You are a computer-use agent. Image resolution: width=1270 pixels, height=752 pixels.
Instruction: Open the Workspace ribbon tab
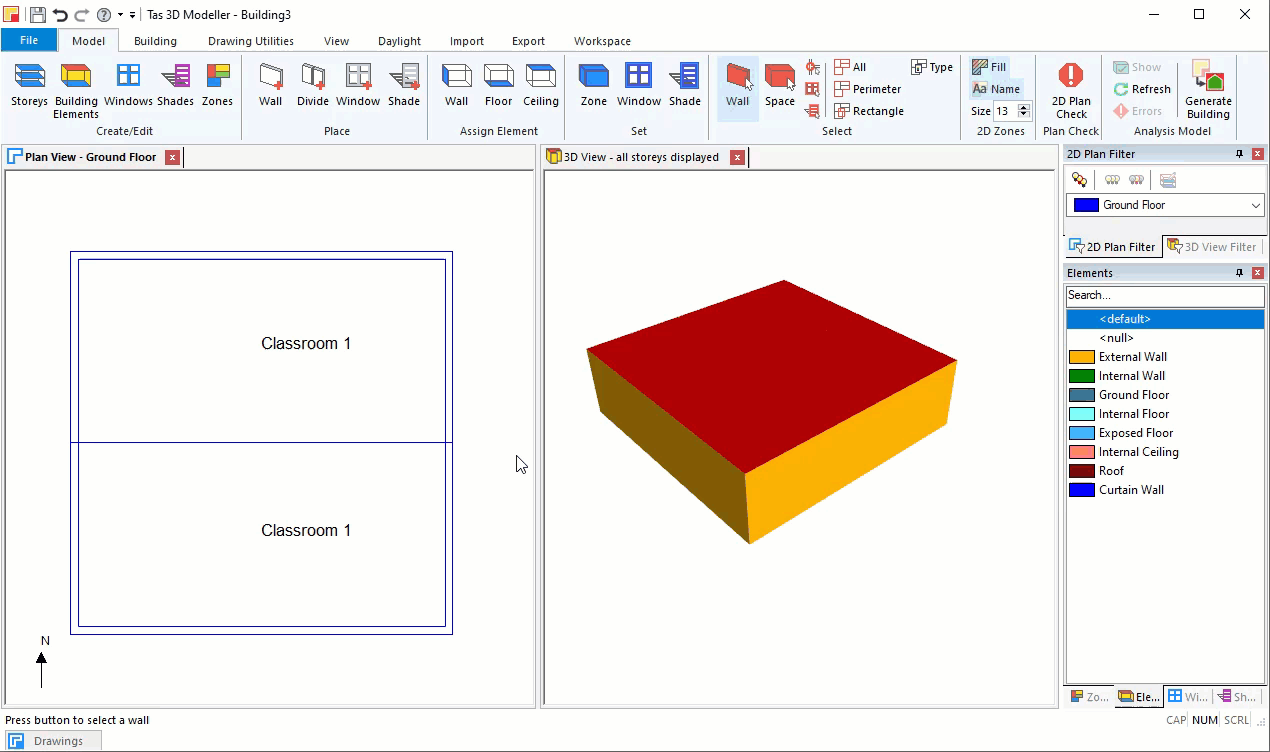point(602,41)
